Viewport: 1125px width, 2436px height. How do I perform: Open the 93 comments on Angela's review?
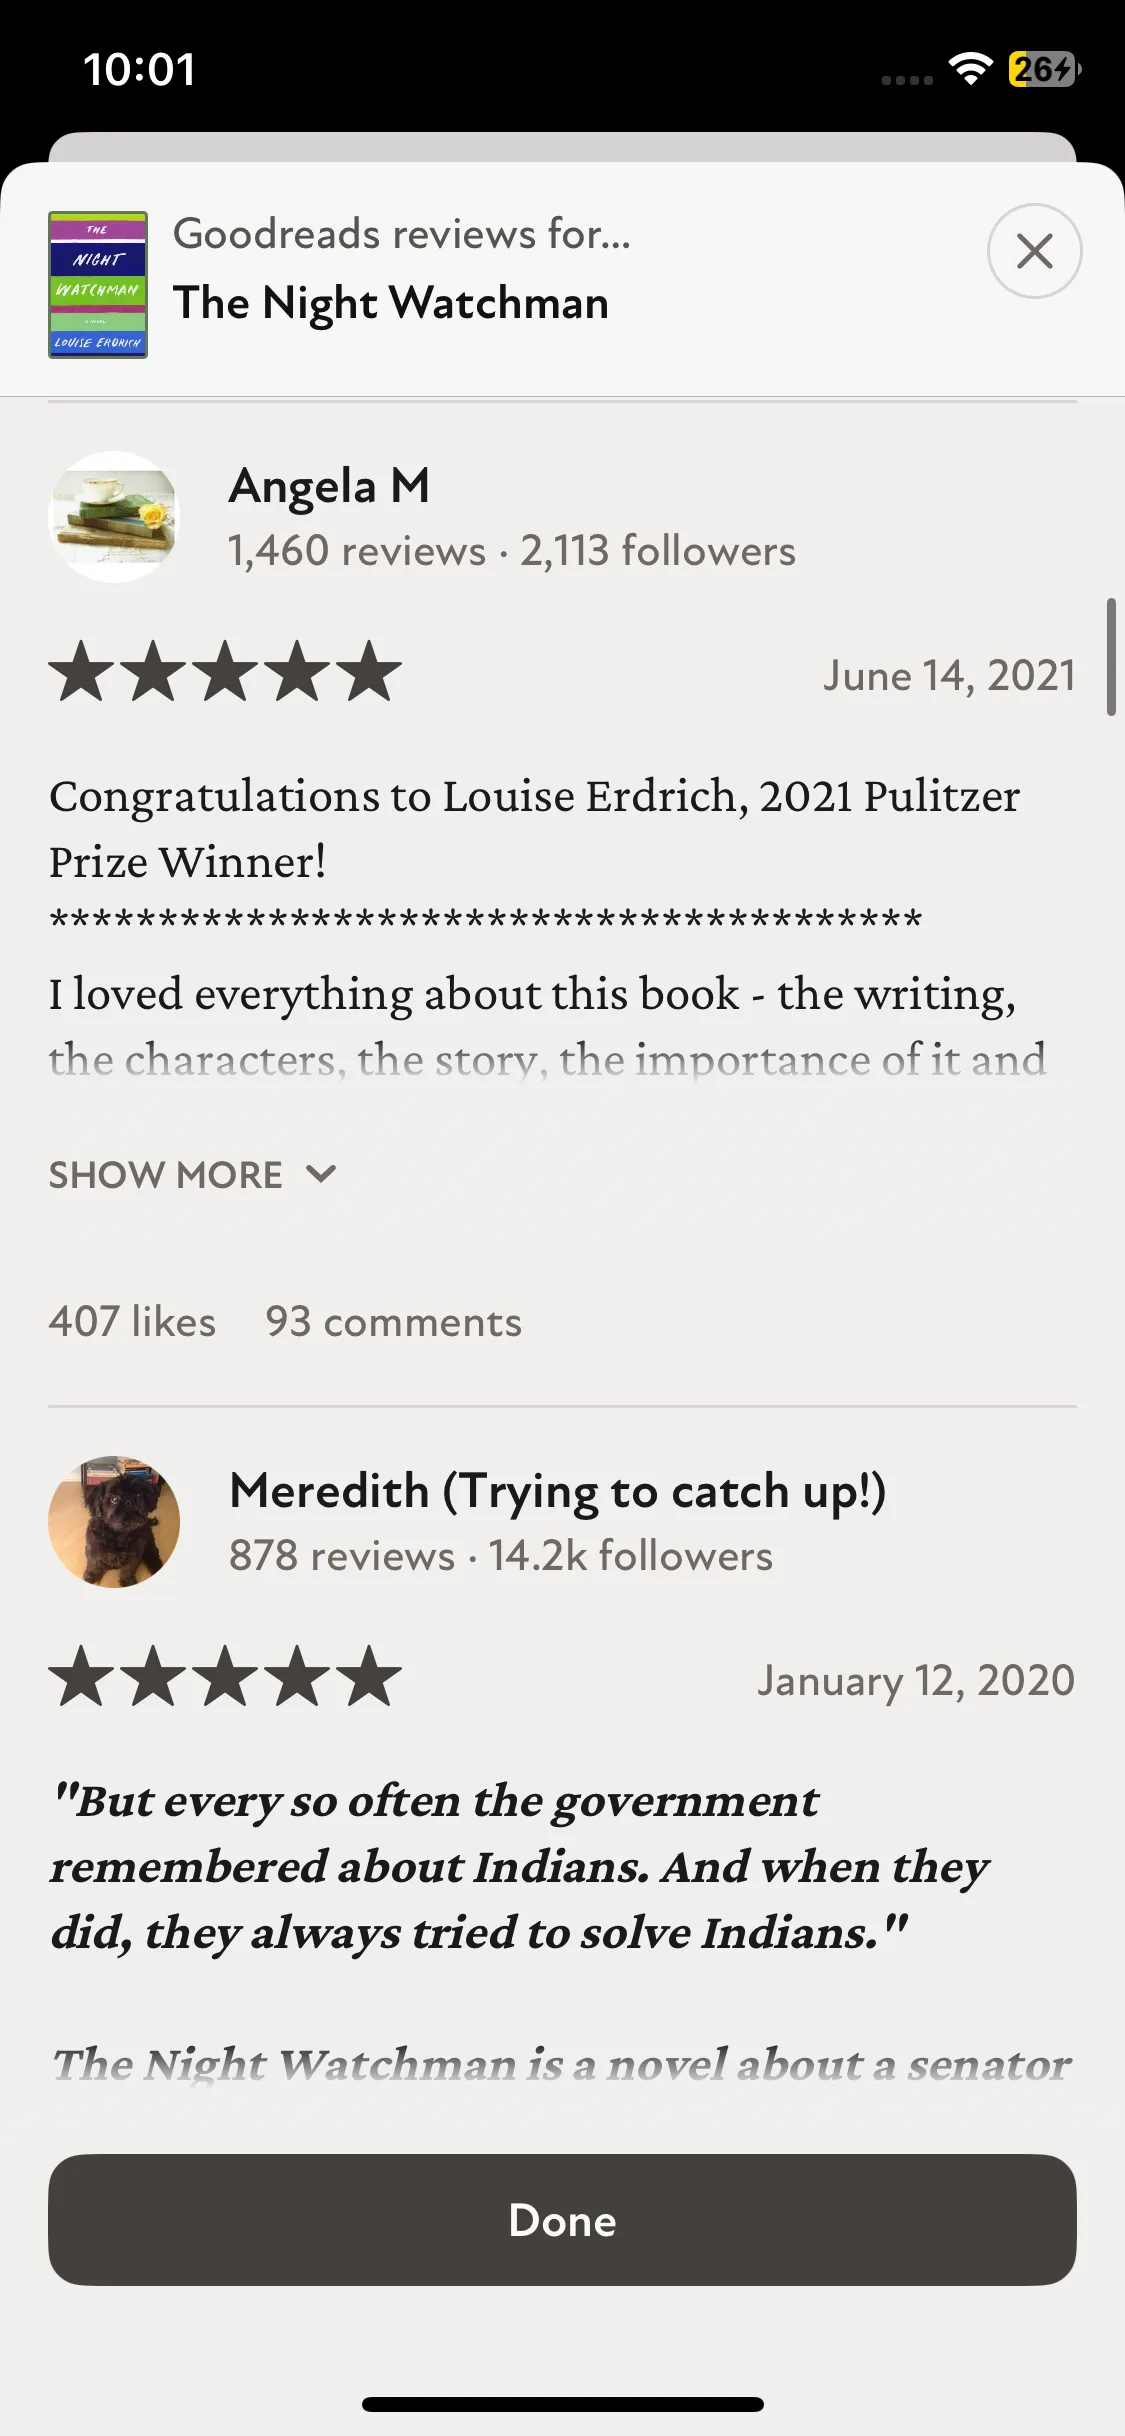[x=393, y=1322]
